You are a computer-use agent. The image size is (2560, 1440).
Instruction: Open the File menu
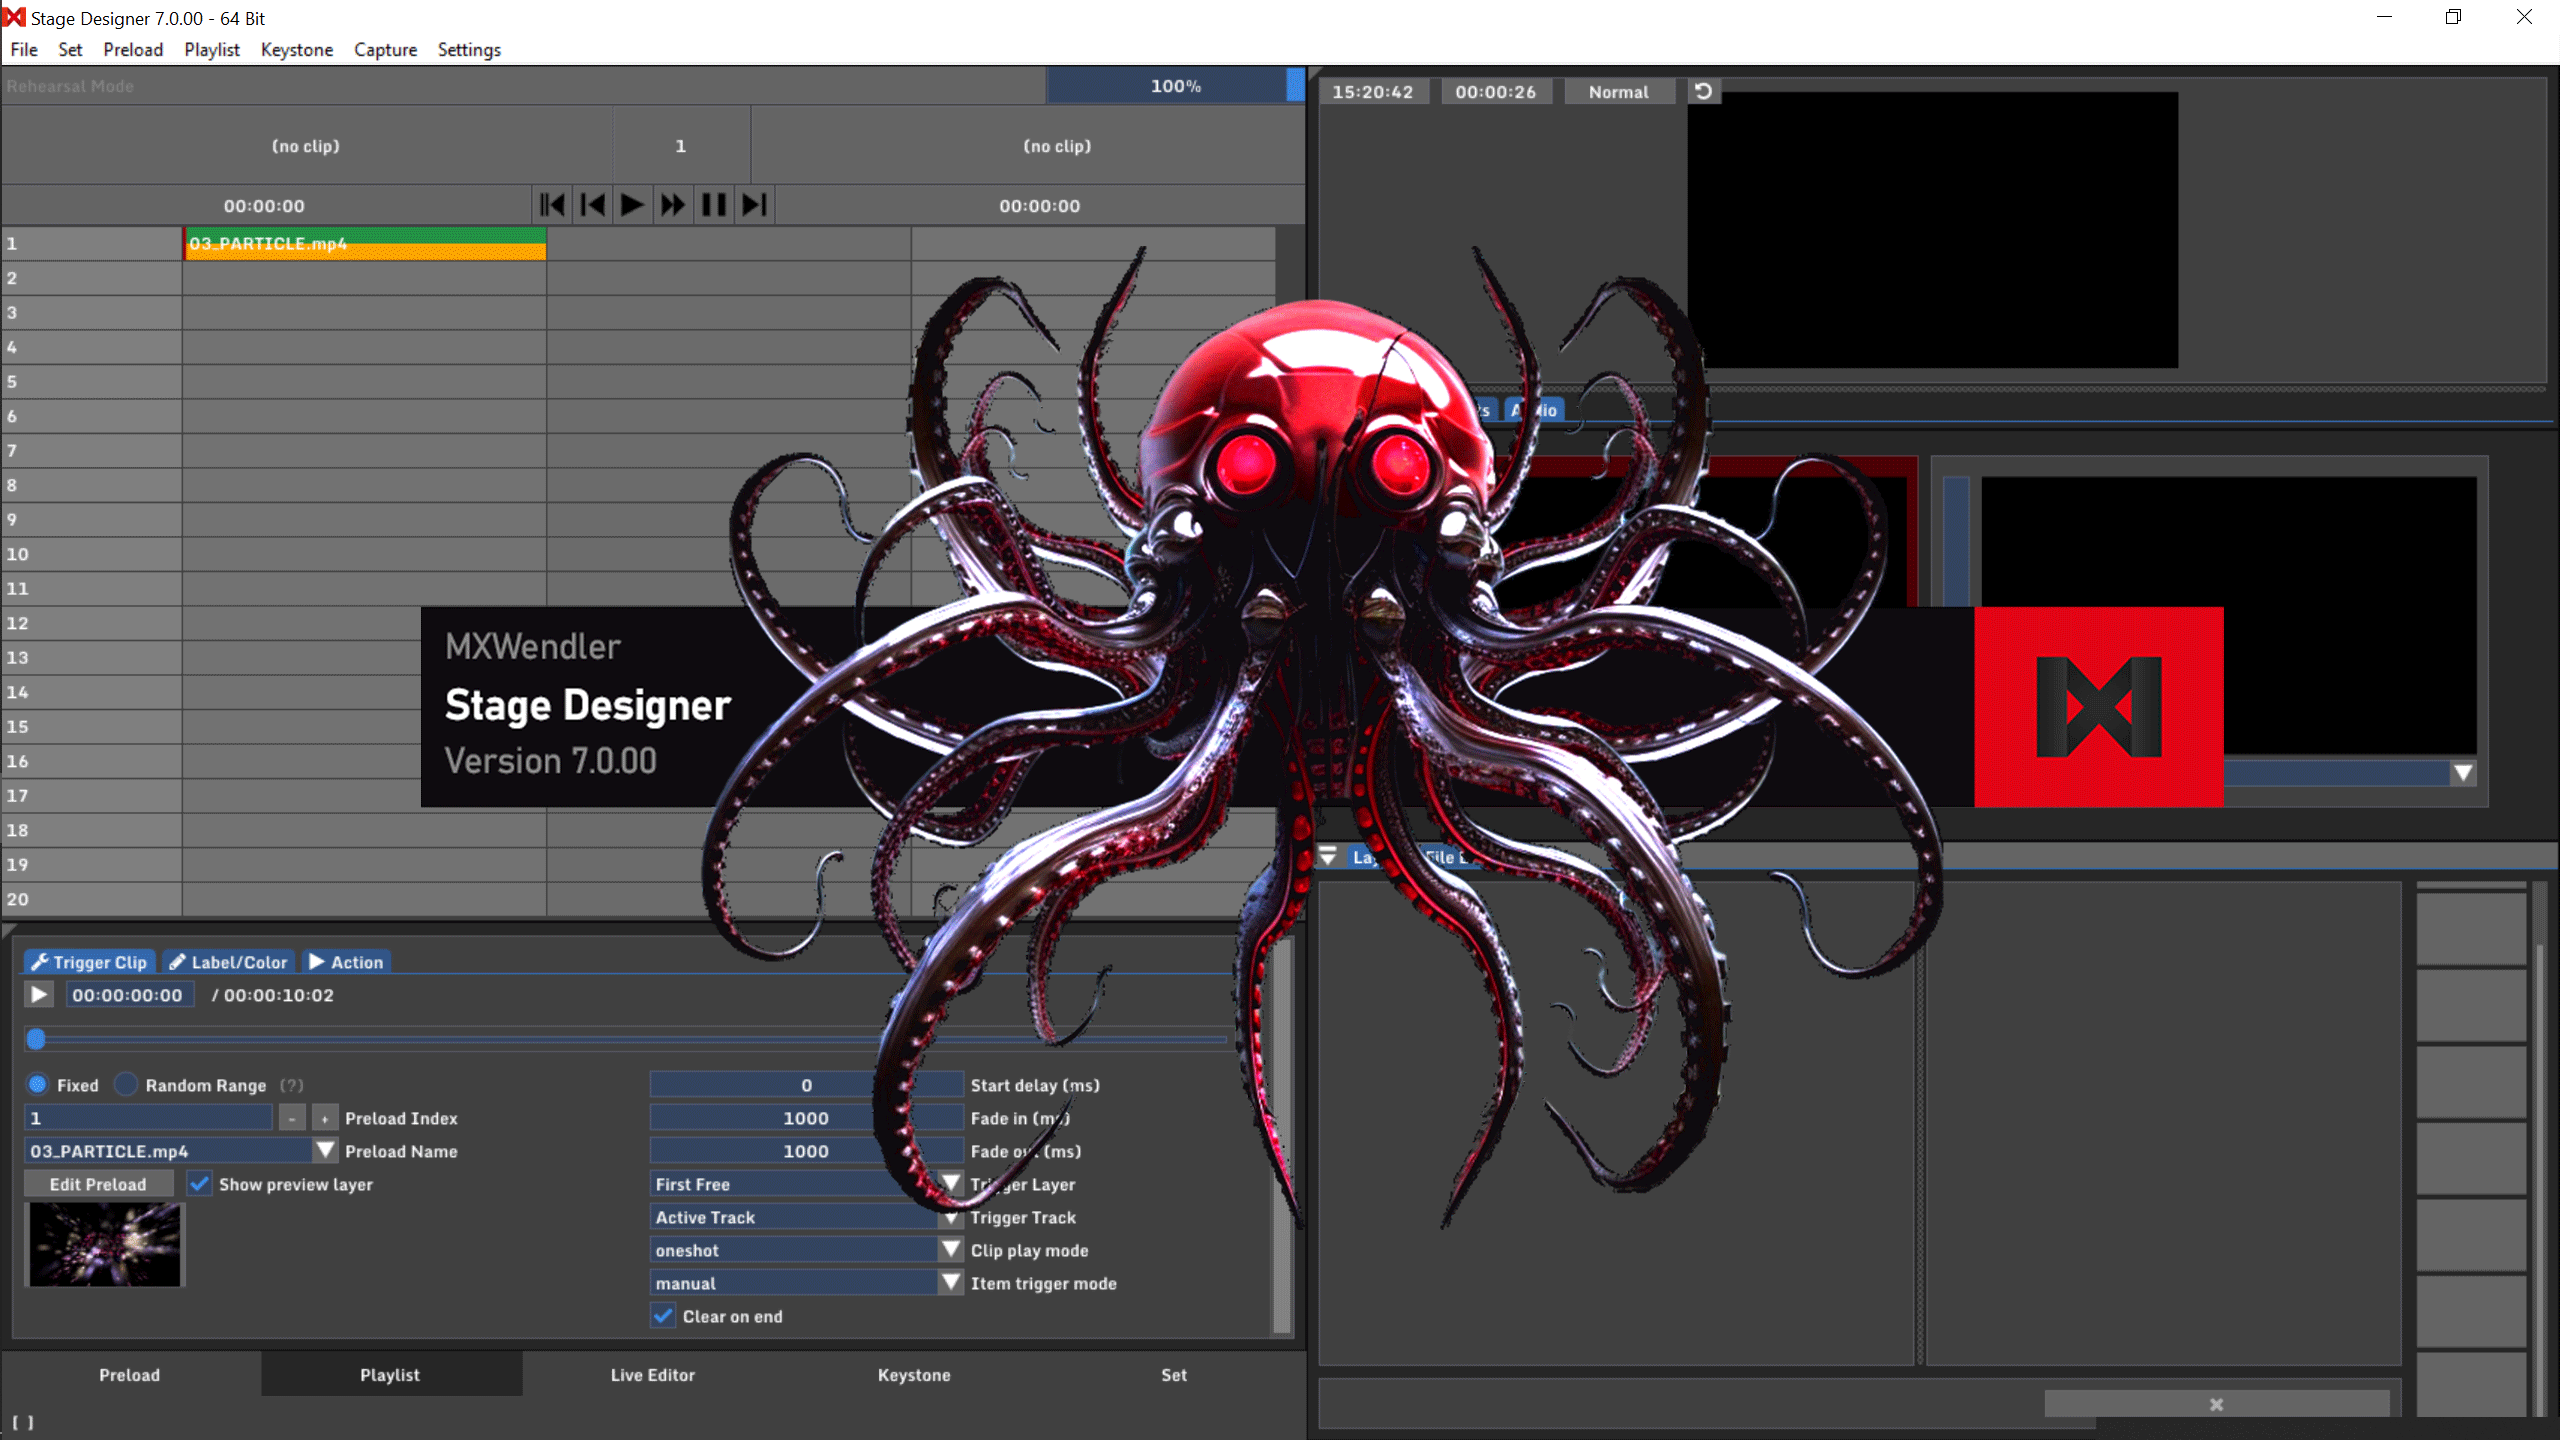click(x=24, y=49)
